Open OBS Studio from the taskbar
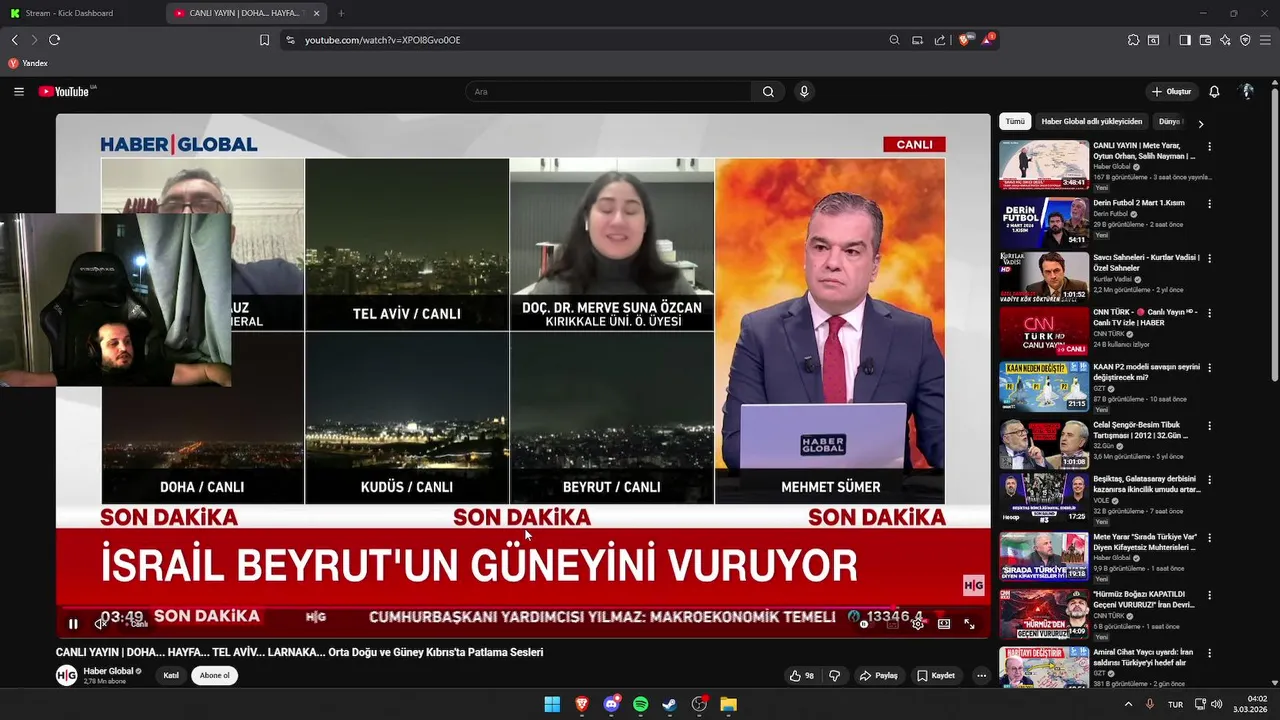 point(699,704)
